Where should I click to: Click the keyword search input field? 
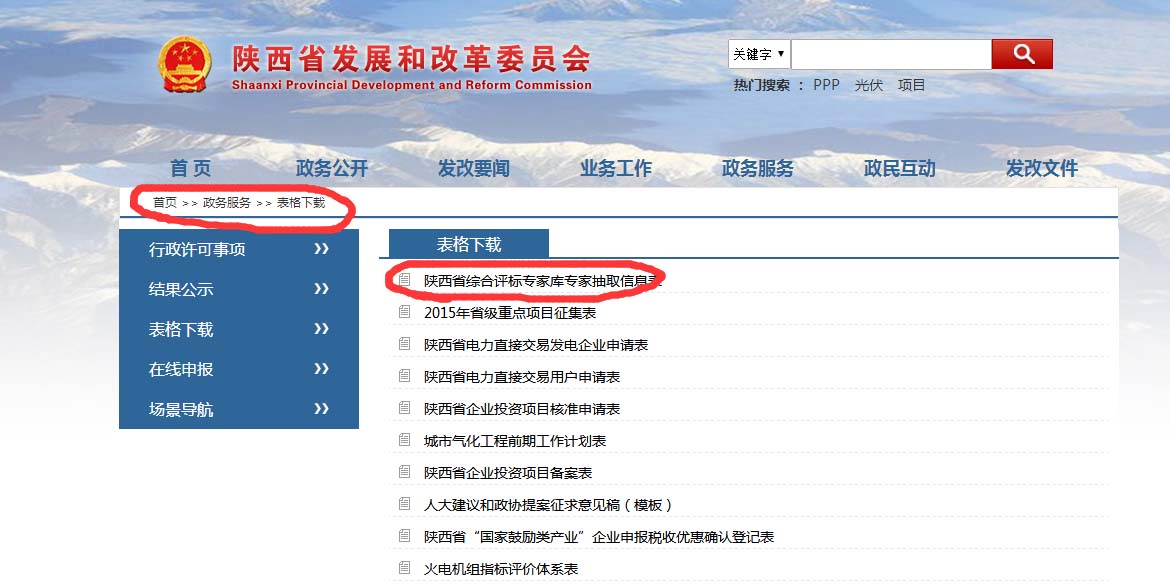coord(890,54)
